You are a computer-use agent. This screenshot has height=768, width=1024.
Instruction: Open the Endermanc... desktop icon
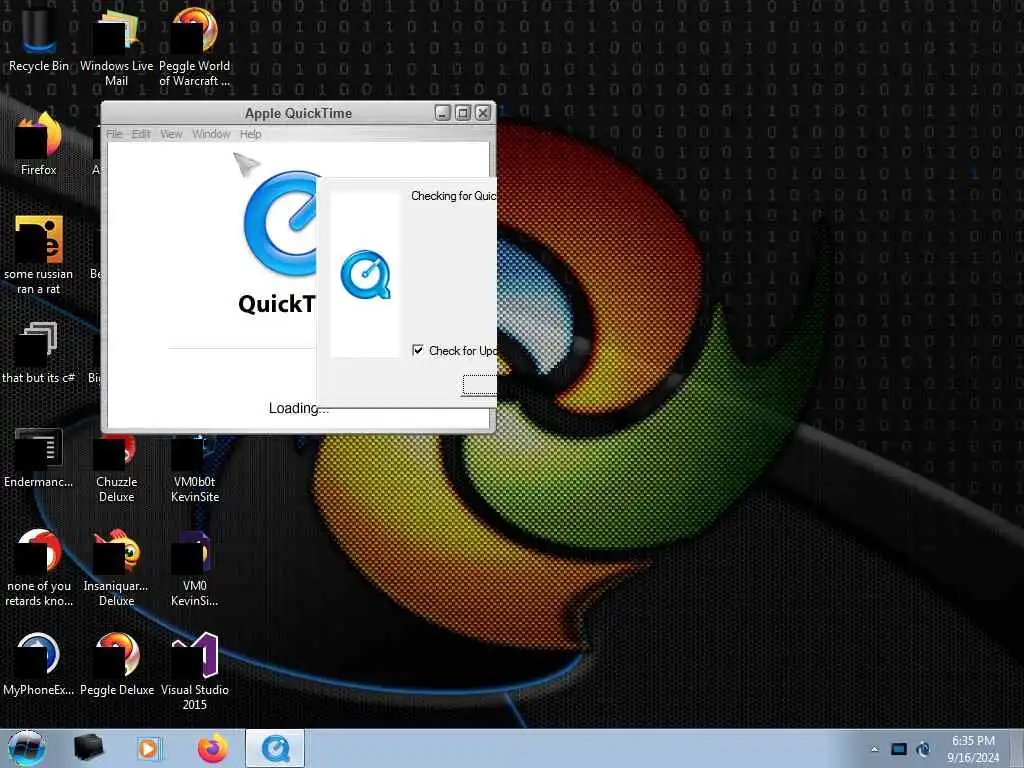(x=39, y=457)
